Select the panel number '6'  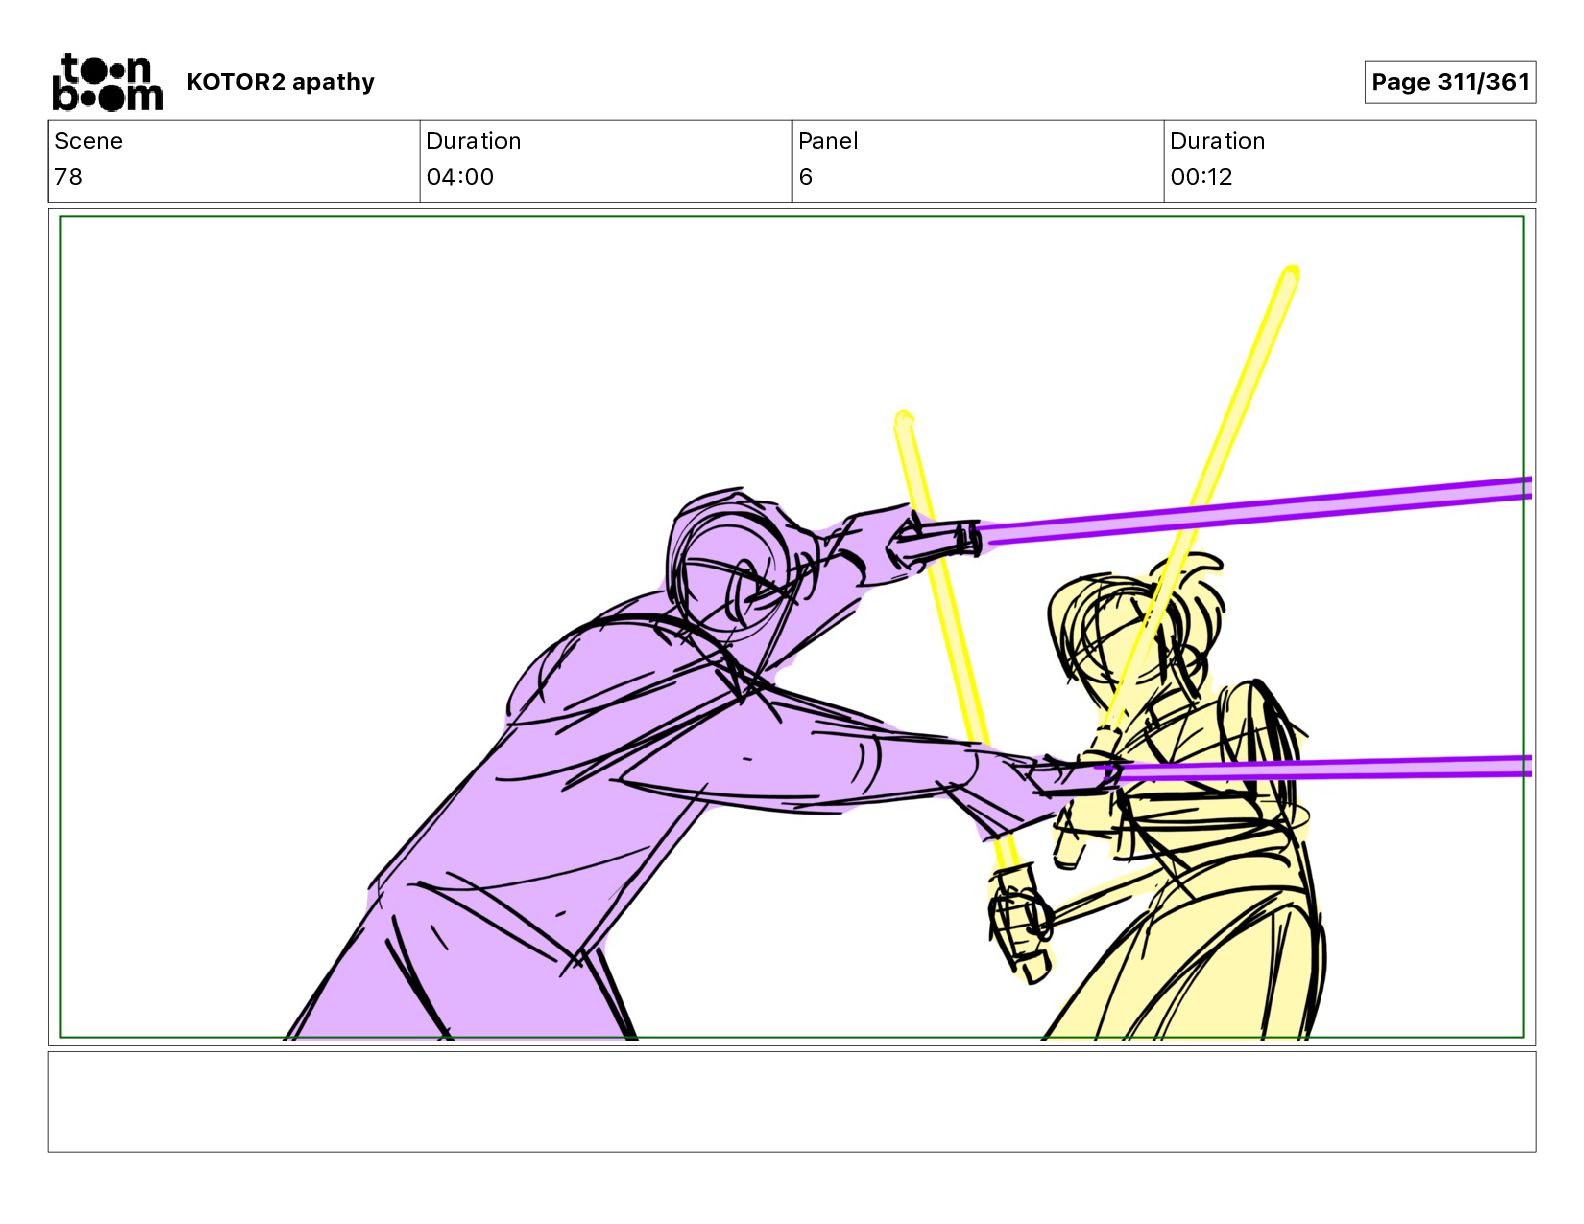[806, 177]
